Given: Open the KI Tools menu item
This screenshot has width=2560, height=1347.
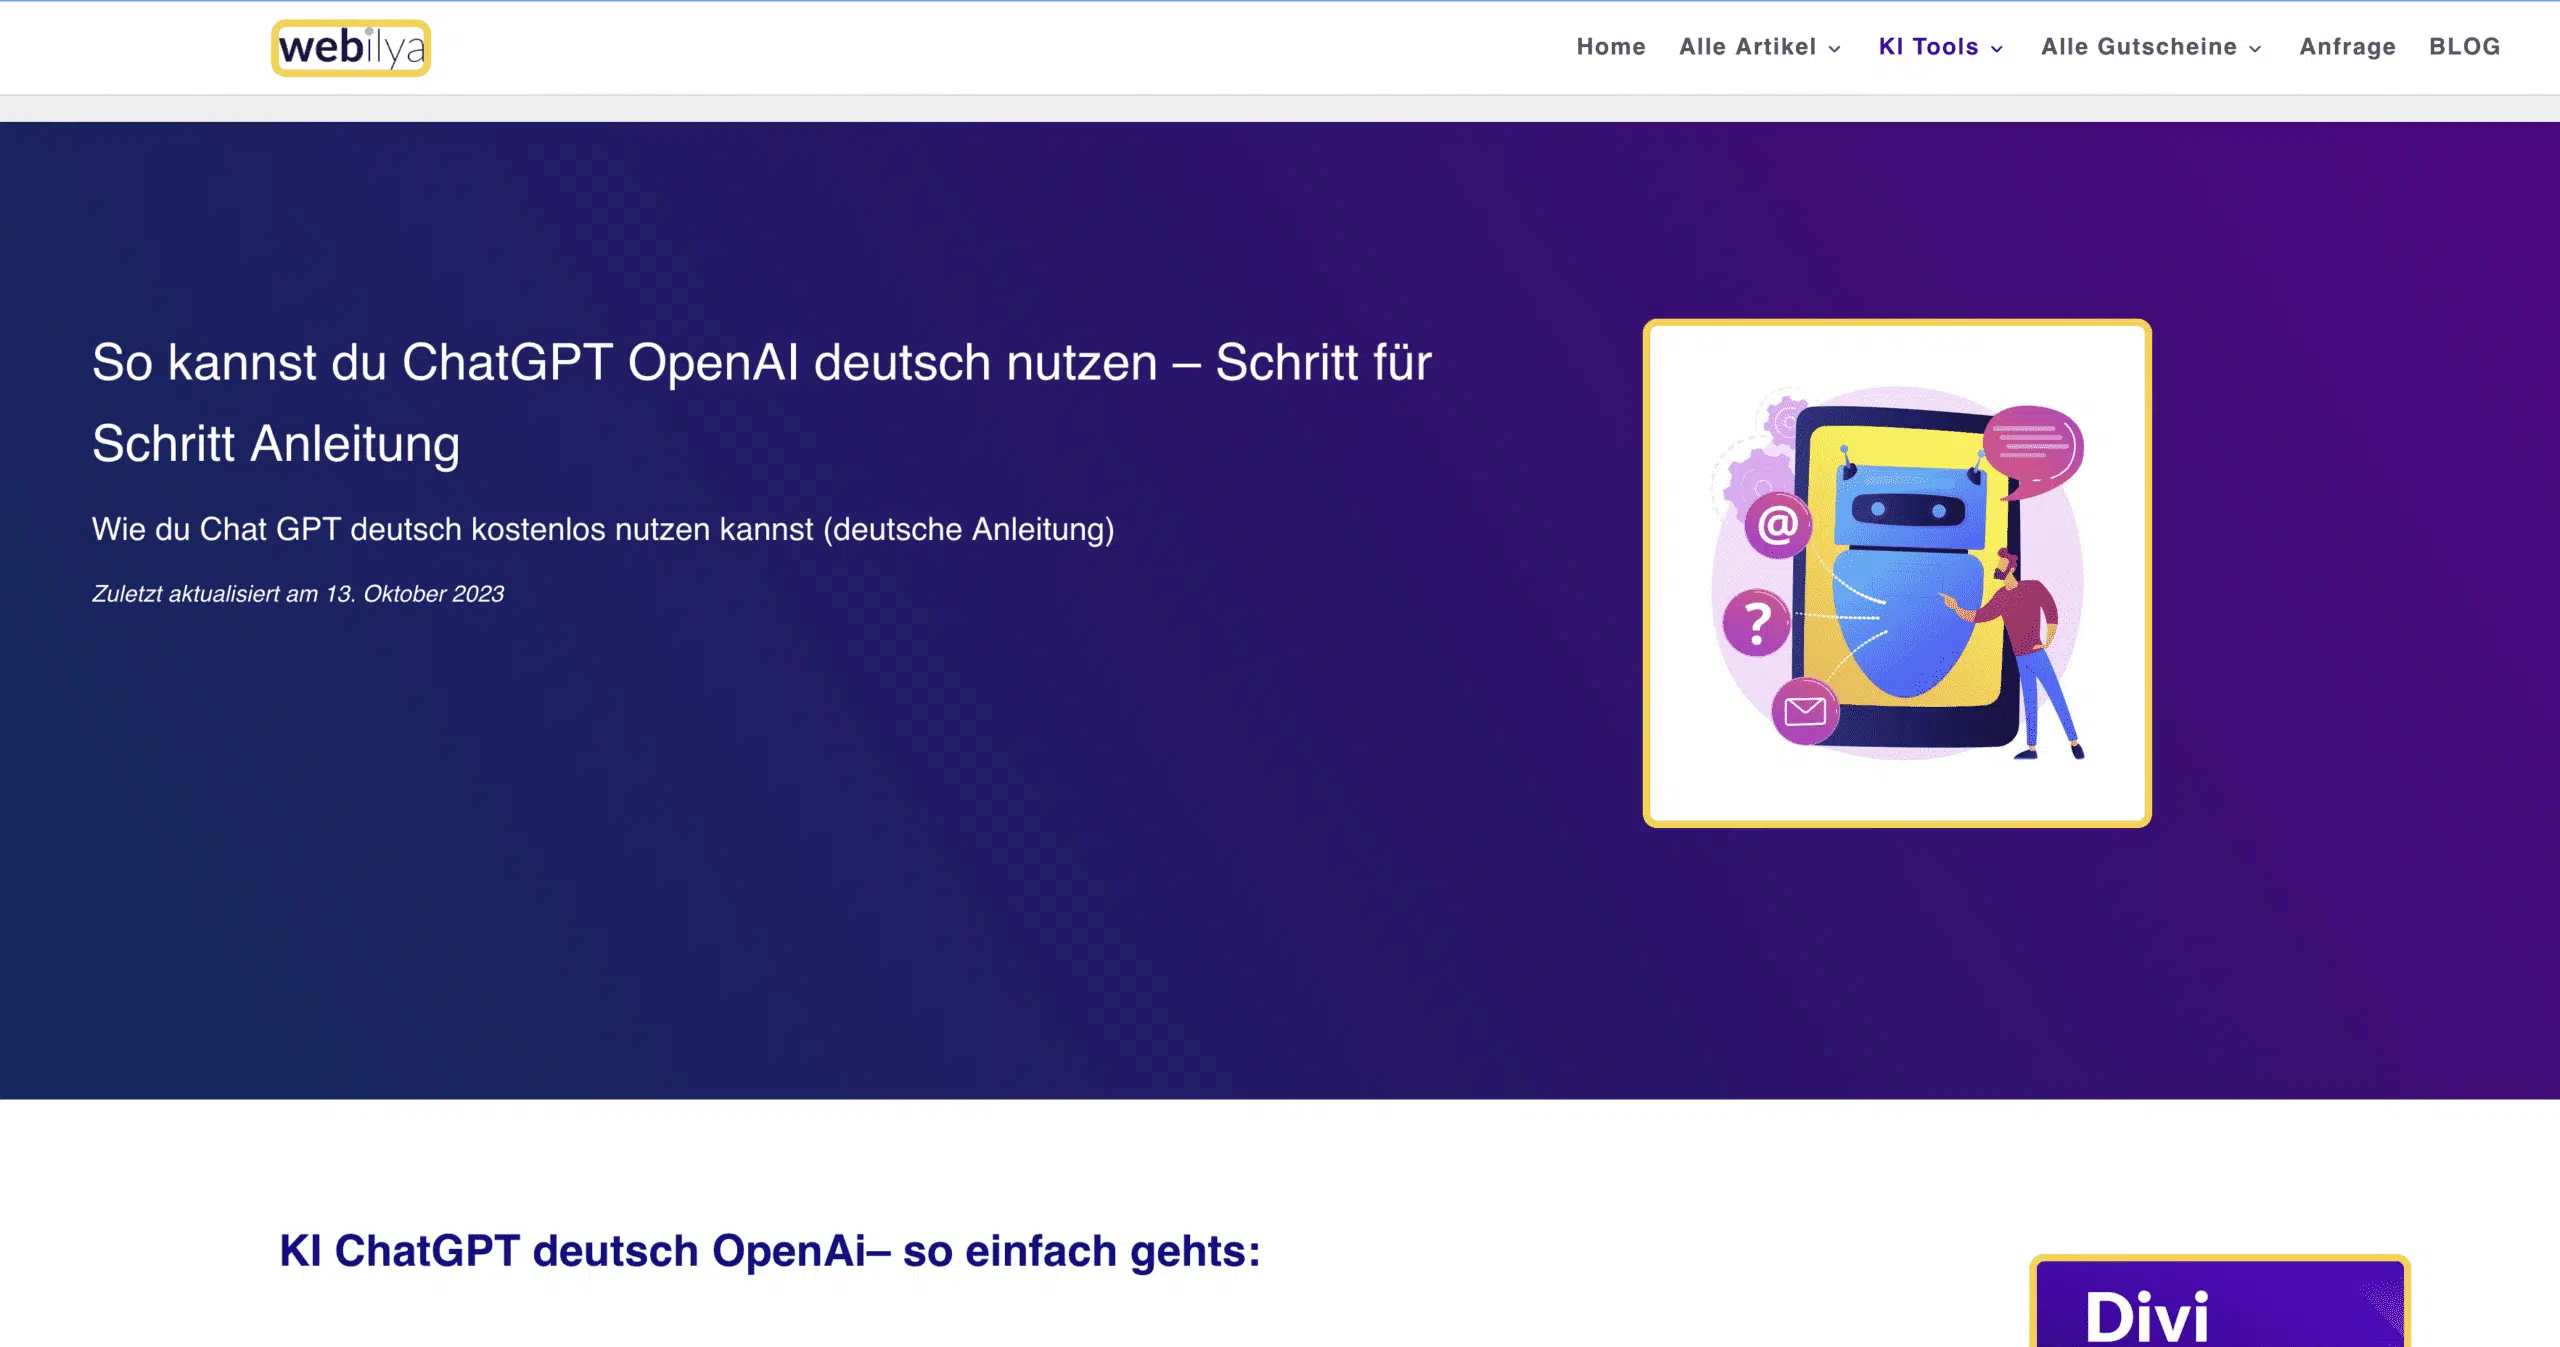Looking at the screenshot, I should coord(1929,47).
